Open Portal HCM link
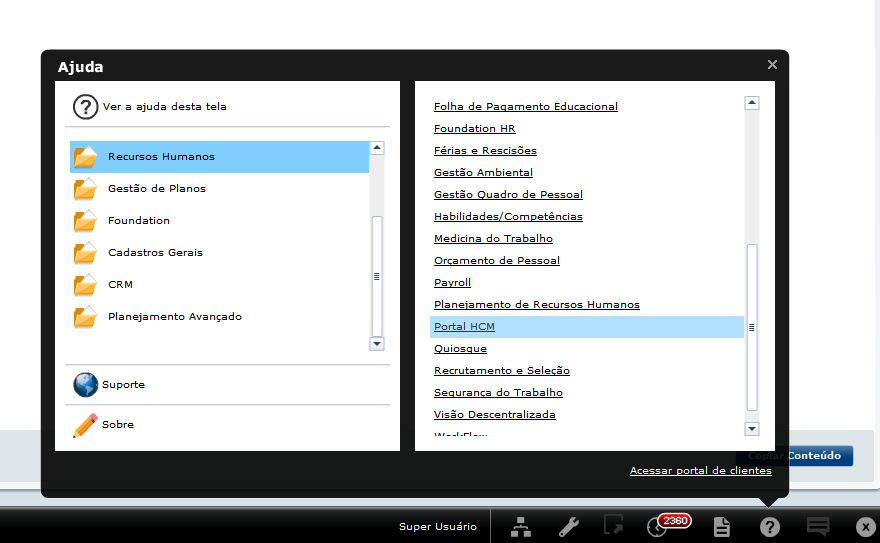The width and height of the screenshot is (880, 543). coord(464,326)
